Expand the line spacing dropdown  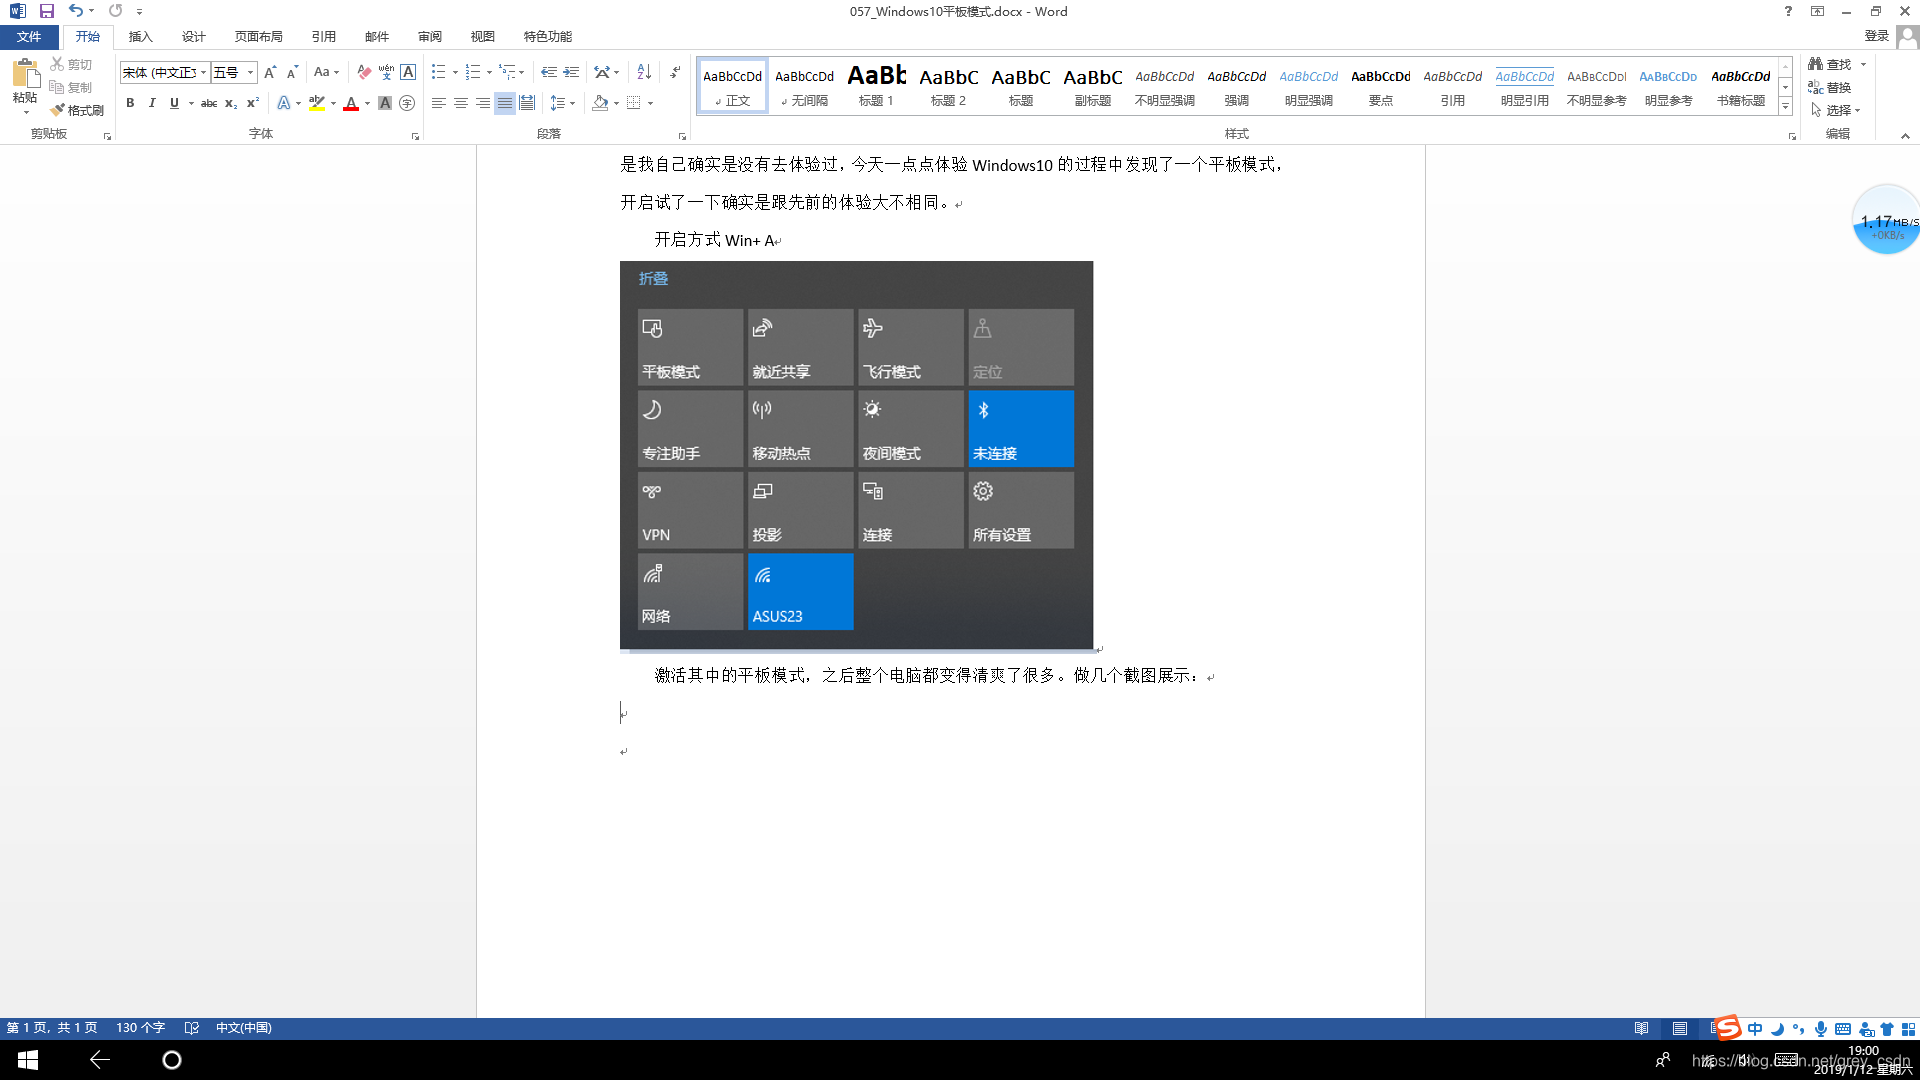572,103
